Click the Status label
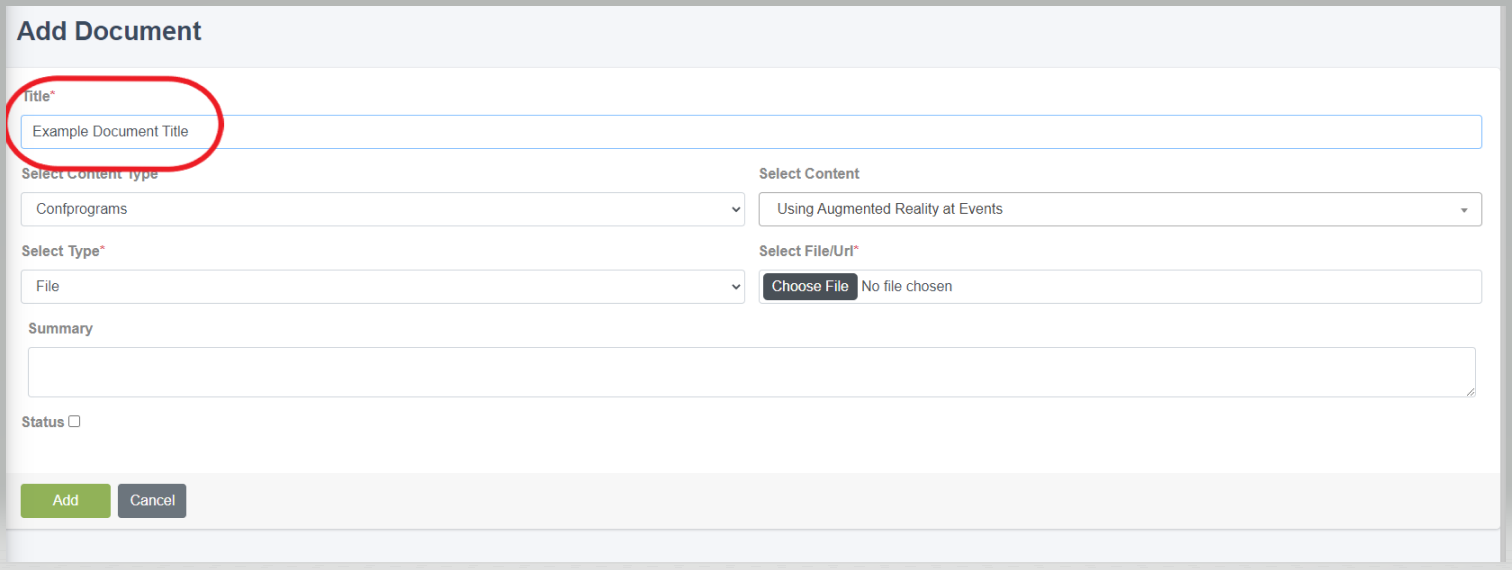The image size is (1512, 570). pyautogui.click(x=43, y=422)
